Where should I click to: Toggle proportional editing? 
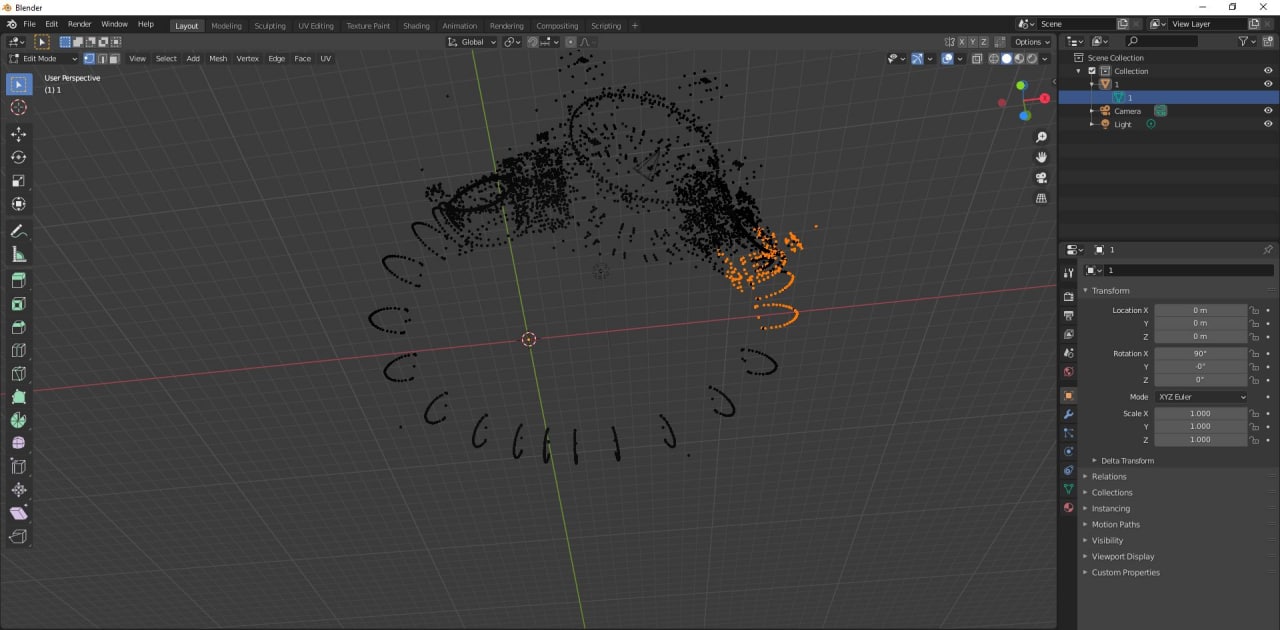pos(570,42)
